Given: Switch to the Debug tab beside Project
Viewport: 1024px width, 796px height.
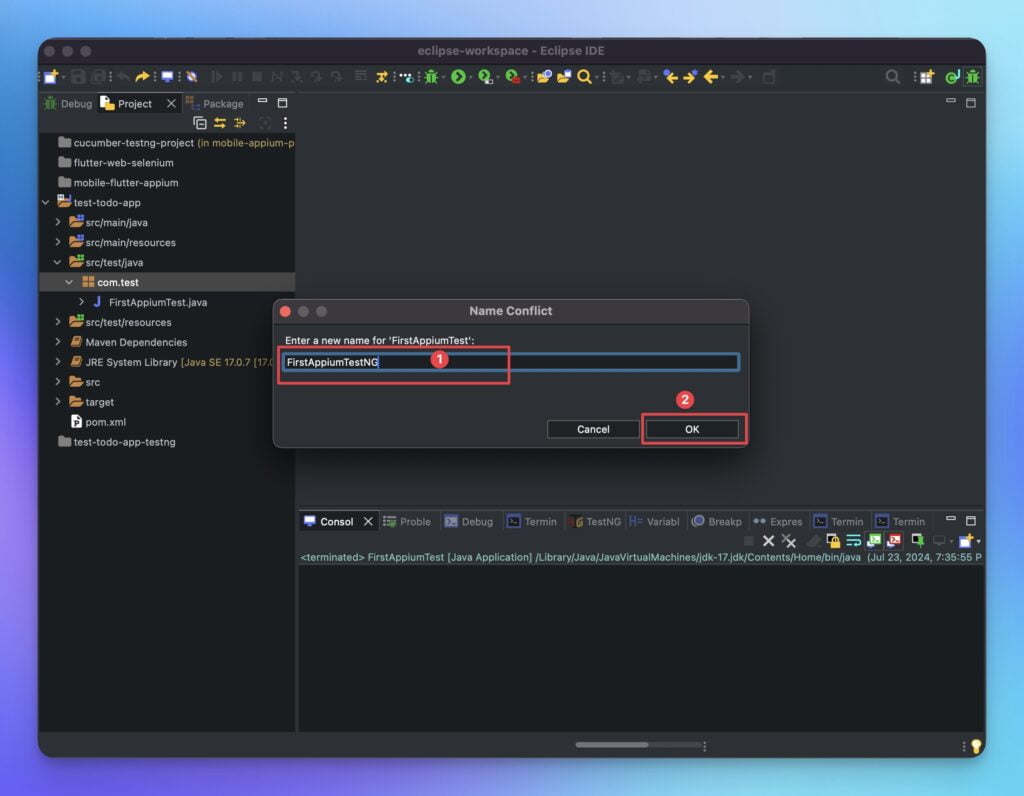Looking at the screenshot, I should click(x=69, y=103).
